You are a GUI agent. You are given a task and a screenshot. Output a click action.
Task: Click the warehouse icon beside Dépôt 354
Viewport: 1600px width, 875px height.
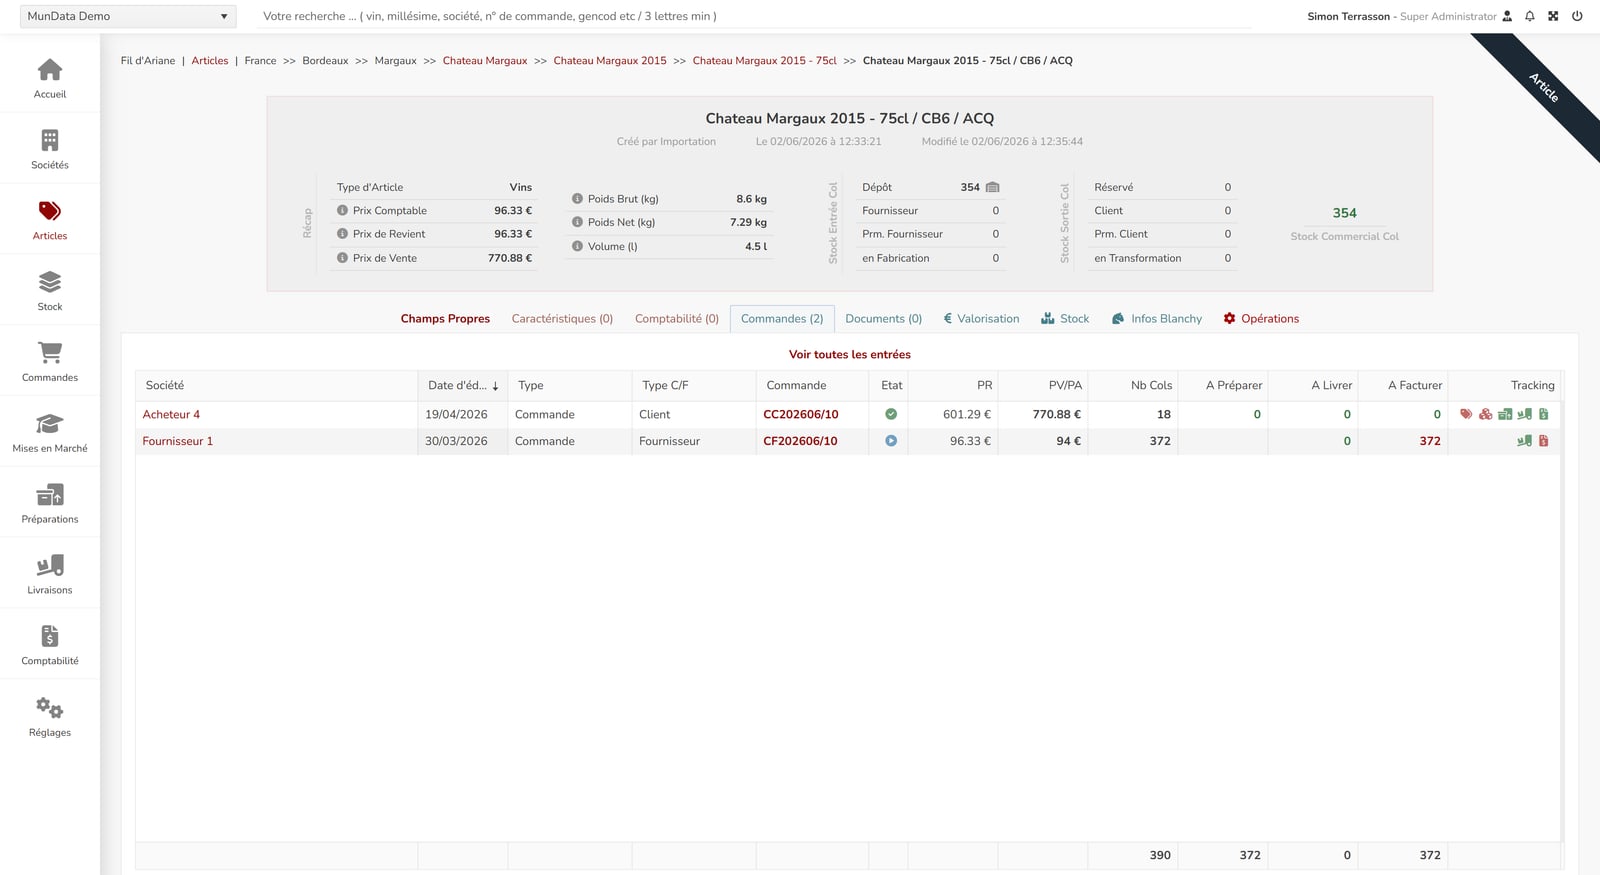pos(992,187)
